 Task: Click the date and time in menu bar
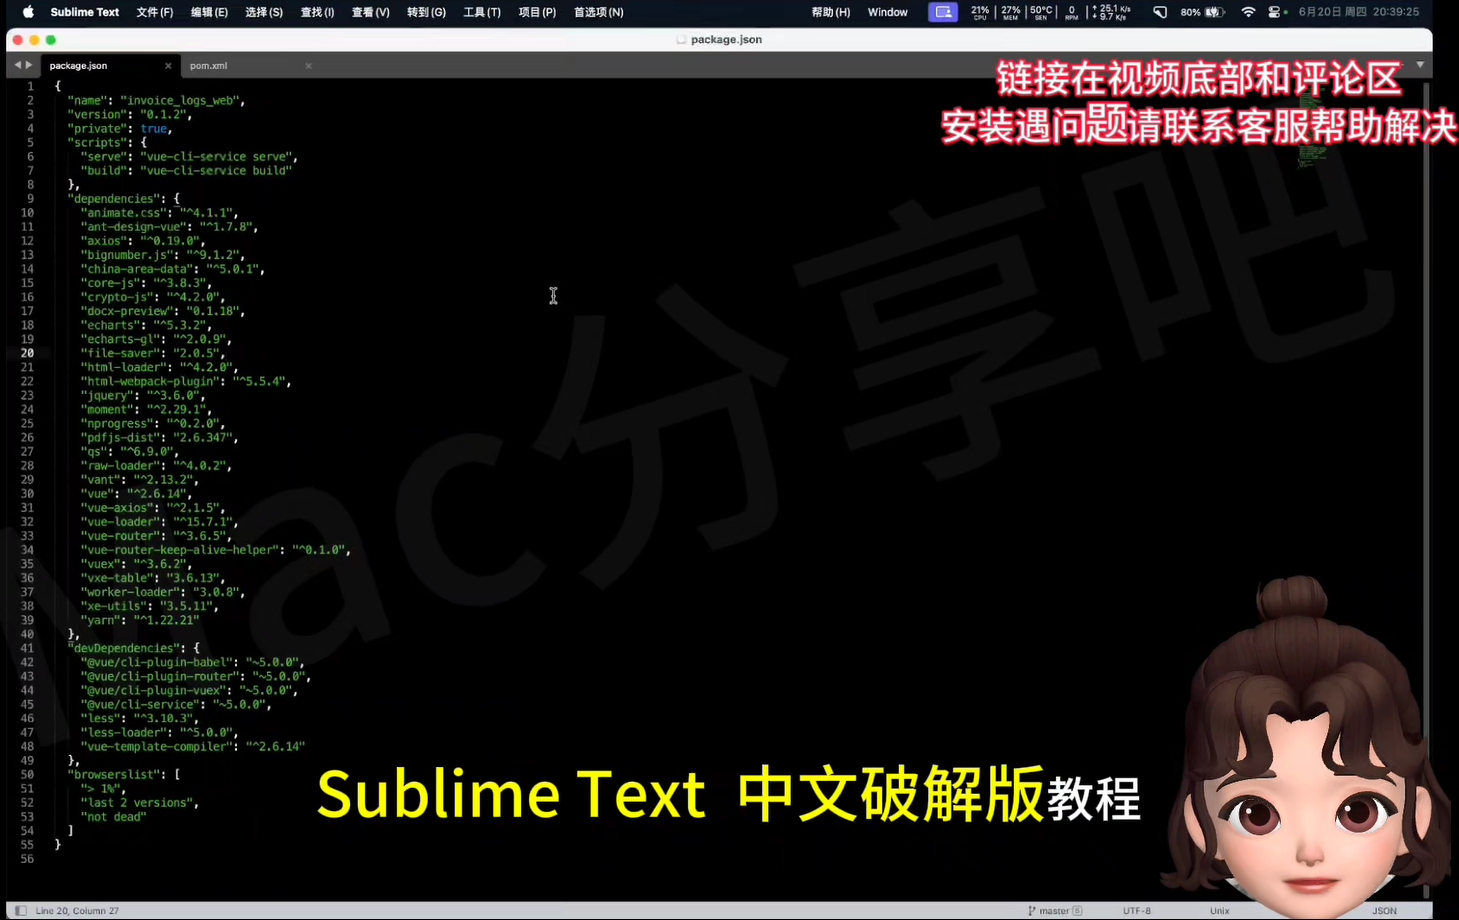(x=1358, y=12)
